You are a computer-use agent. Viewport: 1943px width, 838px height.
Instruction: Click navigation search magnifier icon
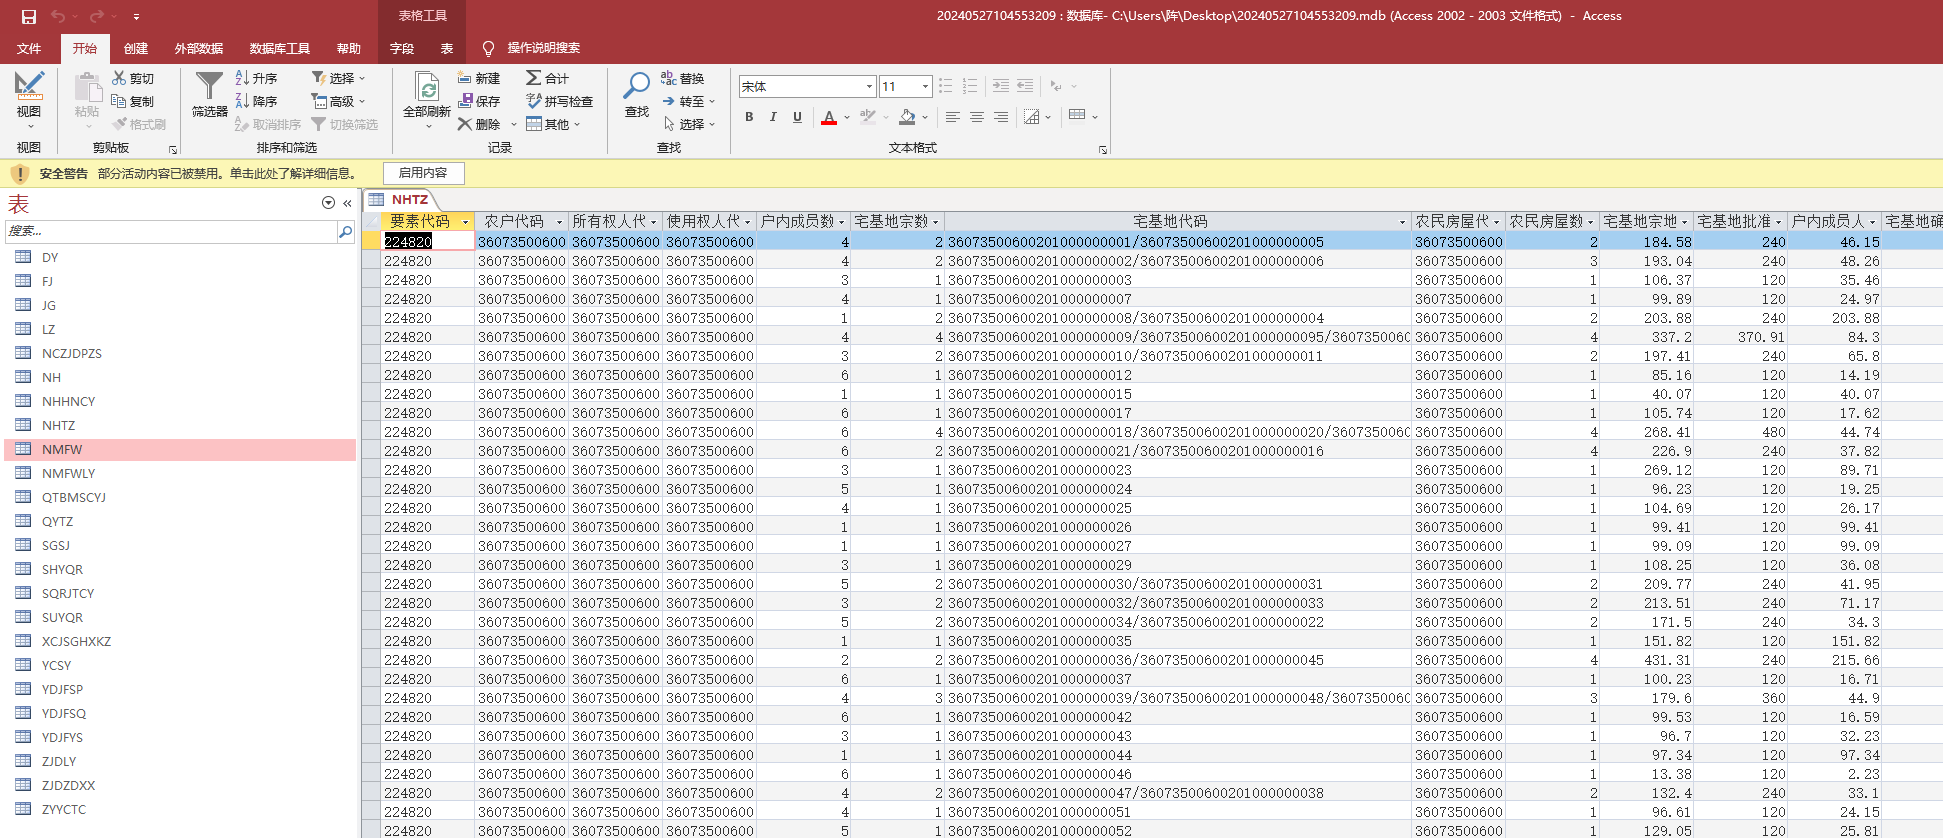pyautogui.click(x=346, y=231)
